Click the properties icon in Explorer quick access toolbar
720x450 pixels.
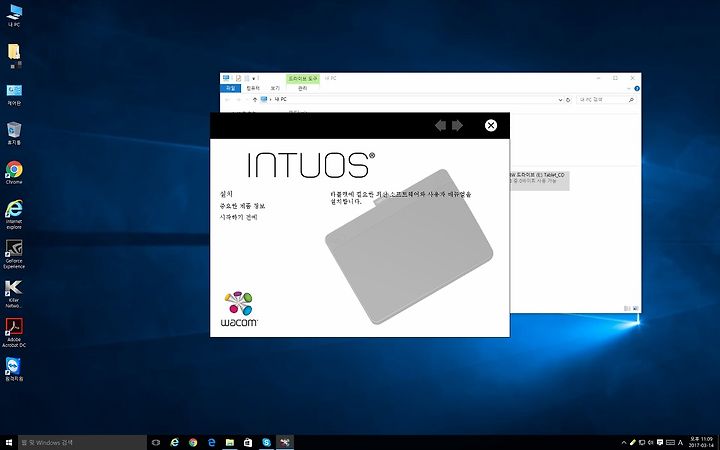click(x=238, y=79)
